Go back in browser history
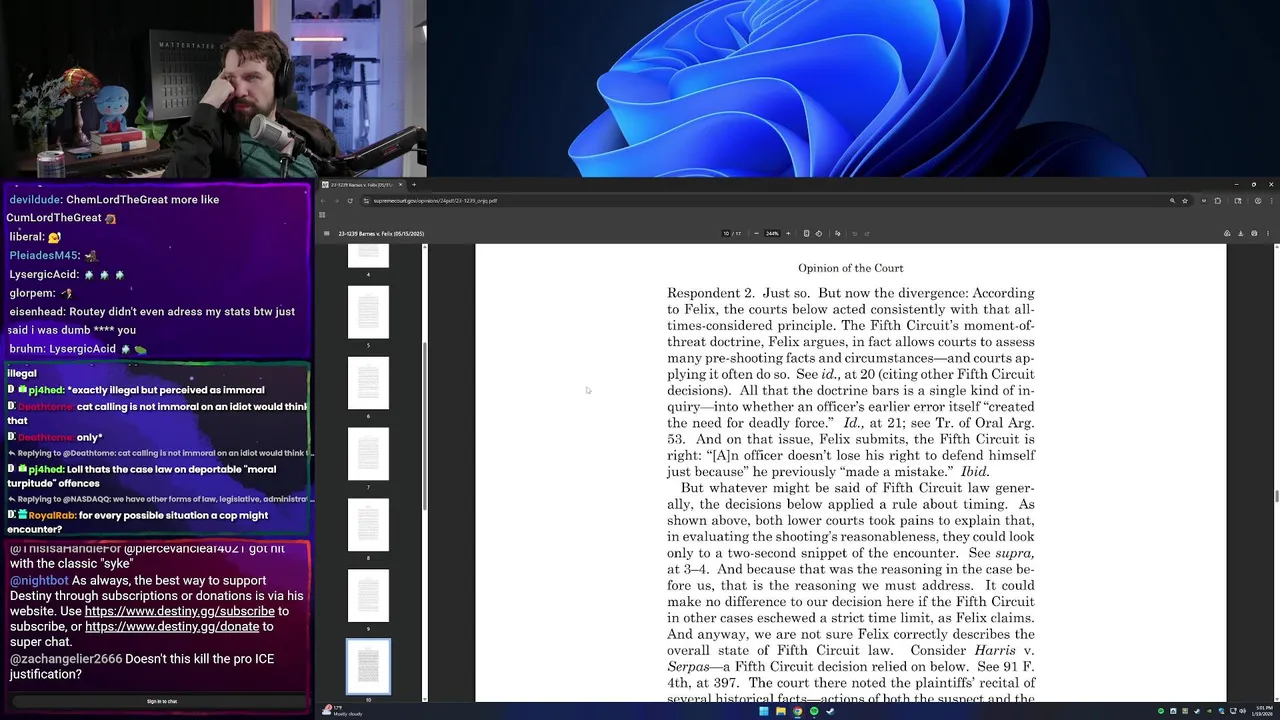Screen dimensions: 1280x720 click(324, 201)
